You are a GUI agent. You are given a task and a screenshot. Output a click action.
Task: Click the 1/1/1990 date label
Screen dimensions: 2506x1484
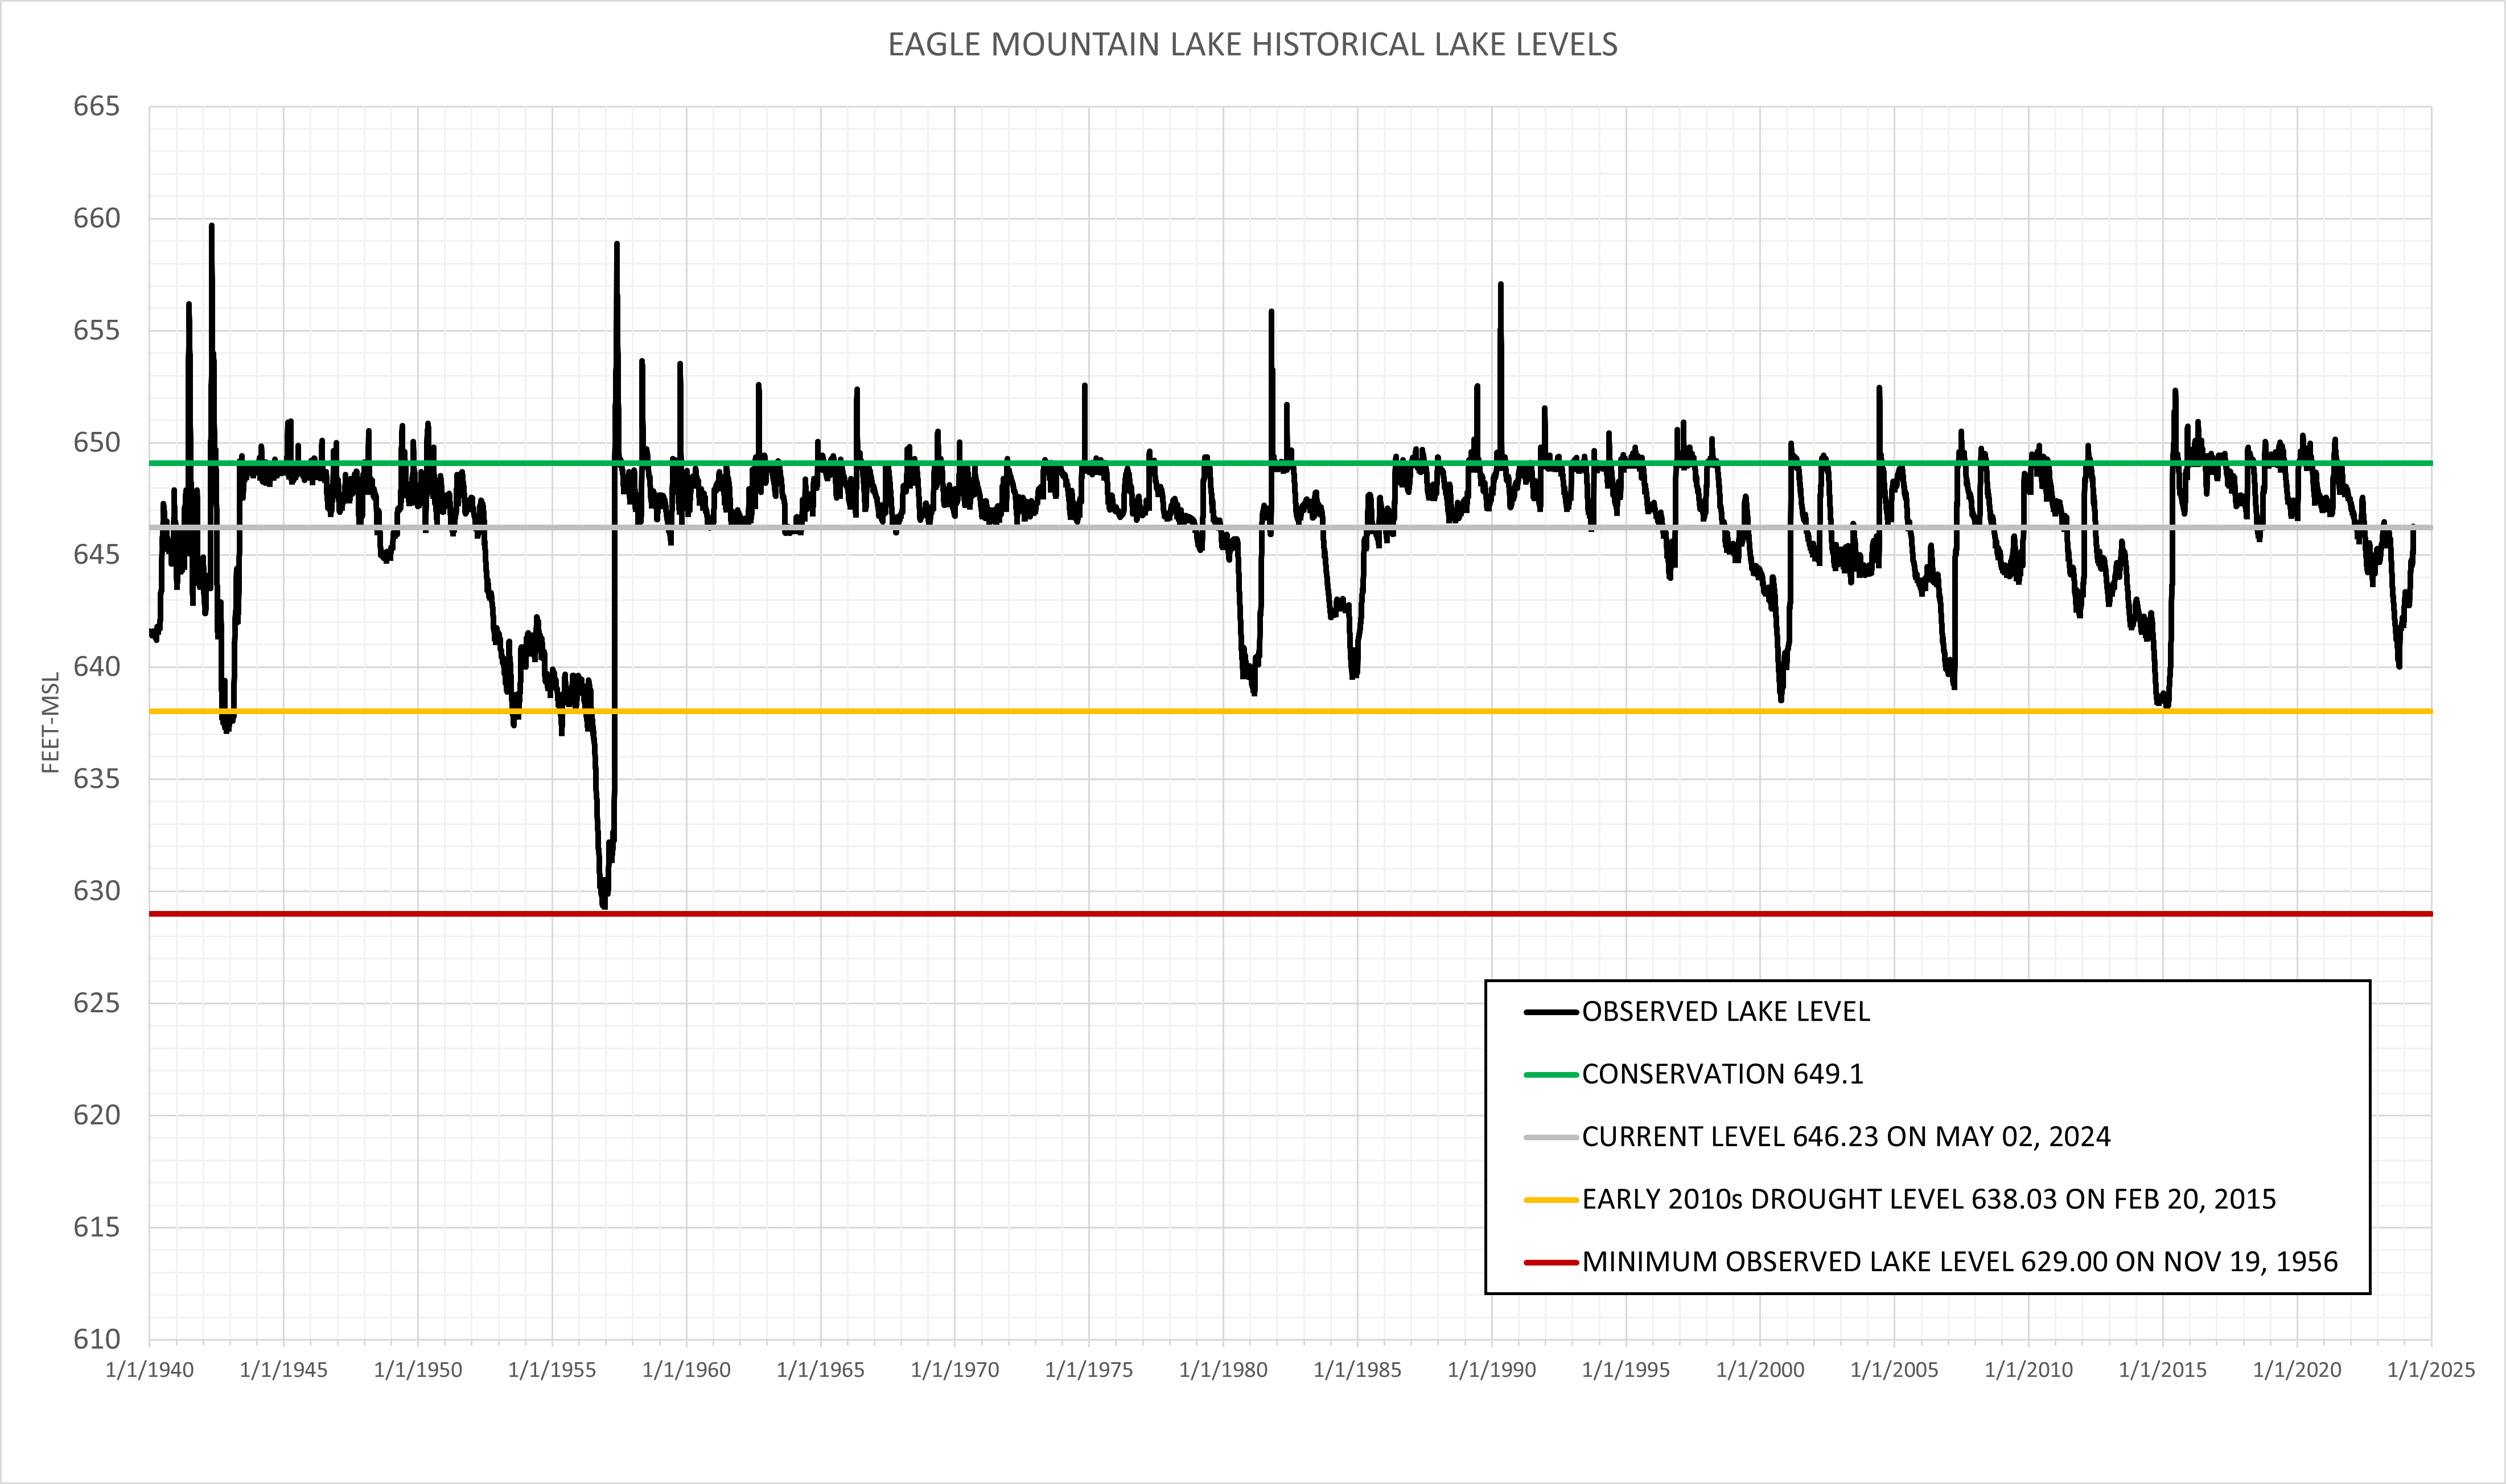(1492, 1370)
